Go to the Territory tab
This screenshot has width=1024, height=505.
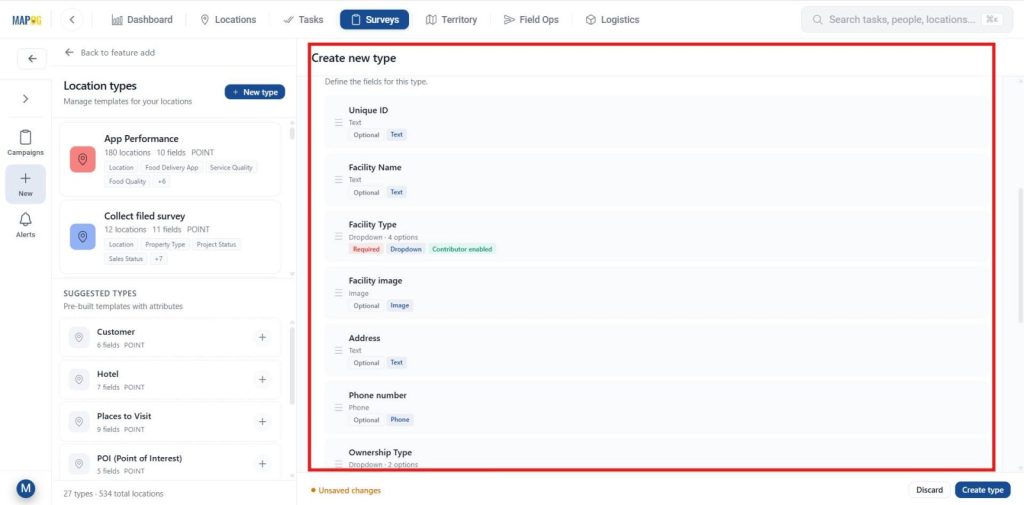point(451,20)
